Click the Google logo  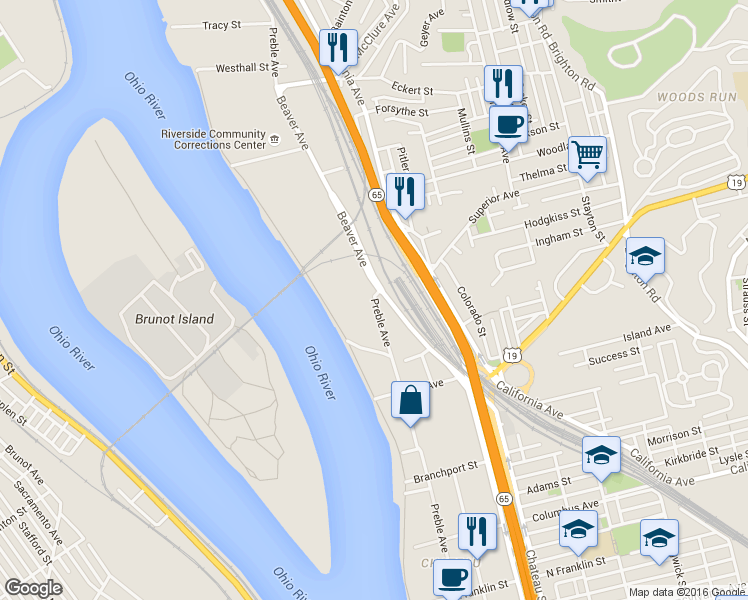33,588
